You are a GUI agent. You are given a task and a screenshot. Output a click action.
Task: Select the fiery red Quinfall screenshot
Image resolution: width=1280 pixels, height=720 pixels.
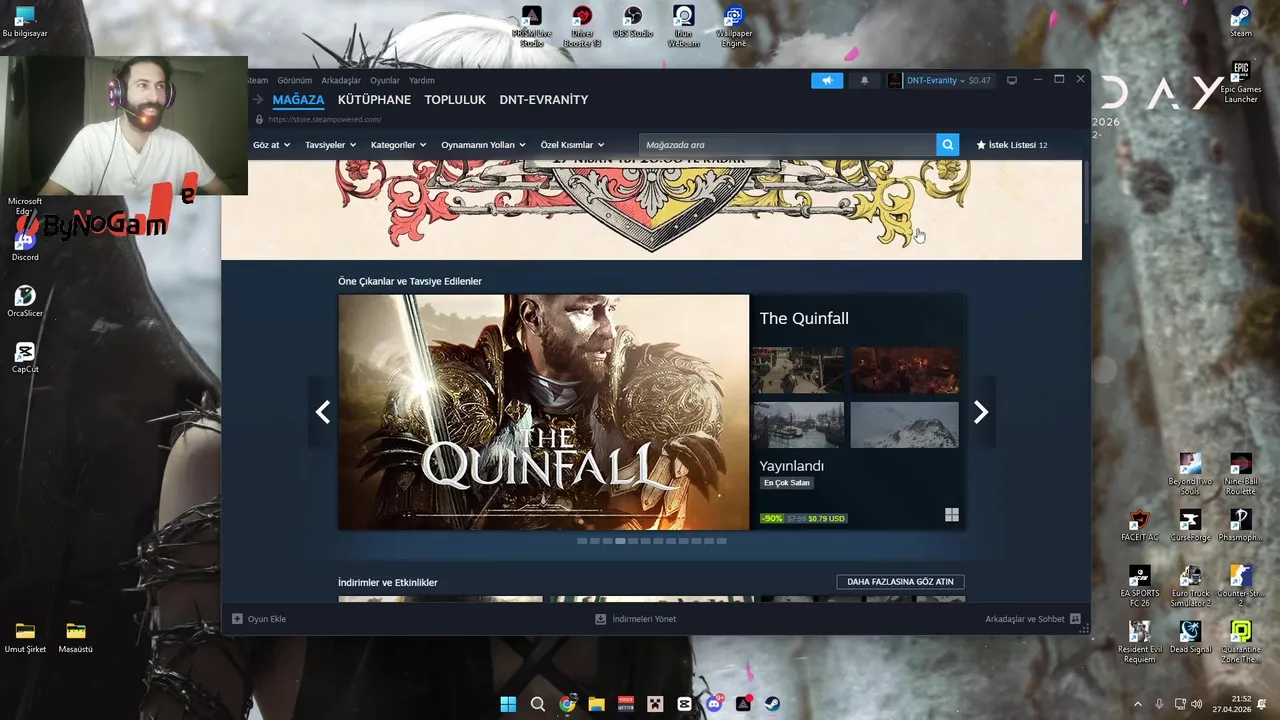coord(904,370)
